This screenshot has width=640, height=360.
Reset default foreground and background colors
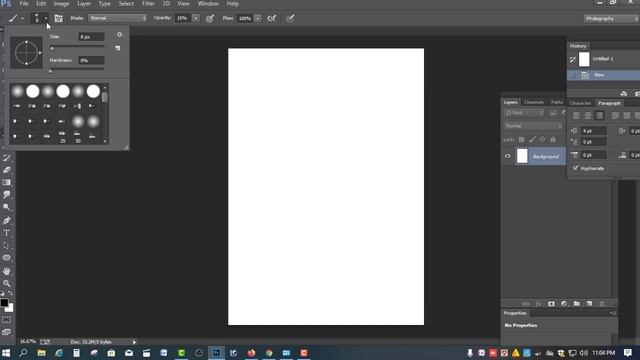(2, 293)
